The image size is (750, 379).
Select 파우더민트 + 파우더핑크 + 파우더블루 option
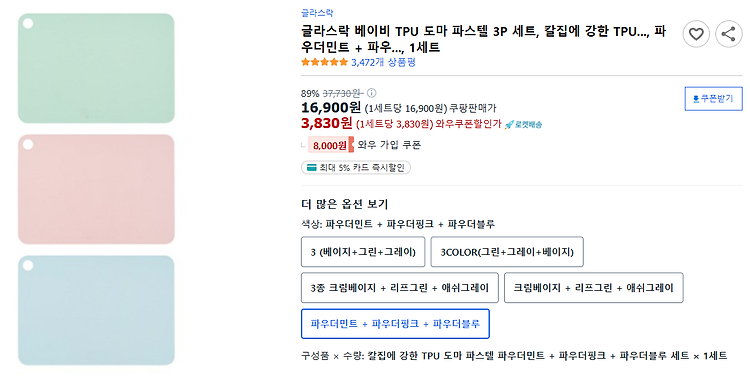[395, 324]
